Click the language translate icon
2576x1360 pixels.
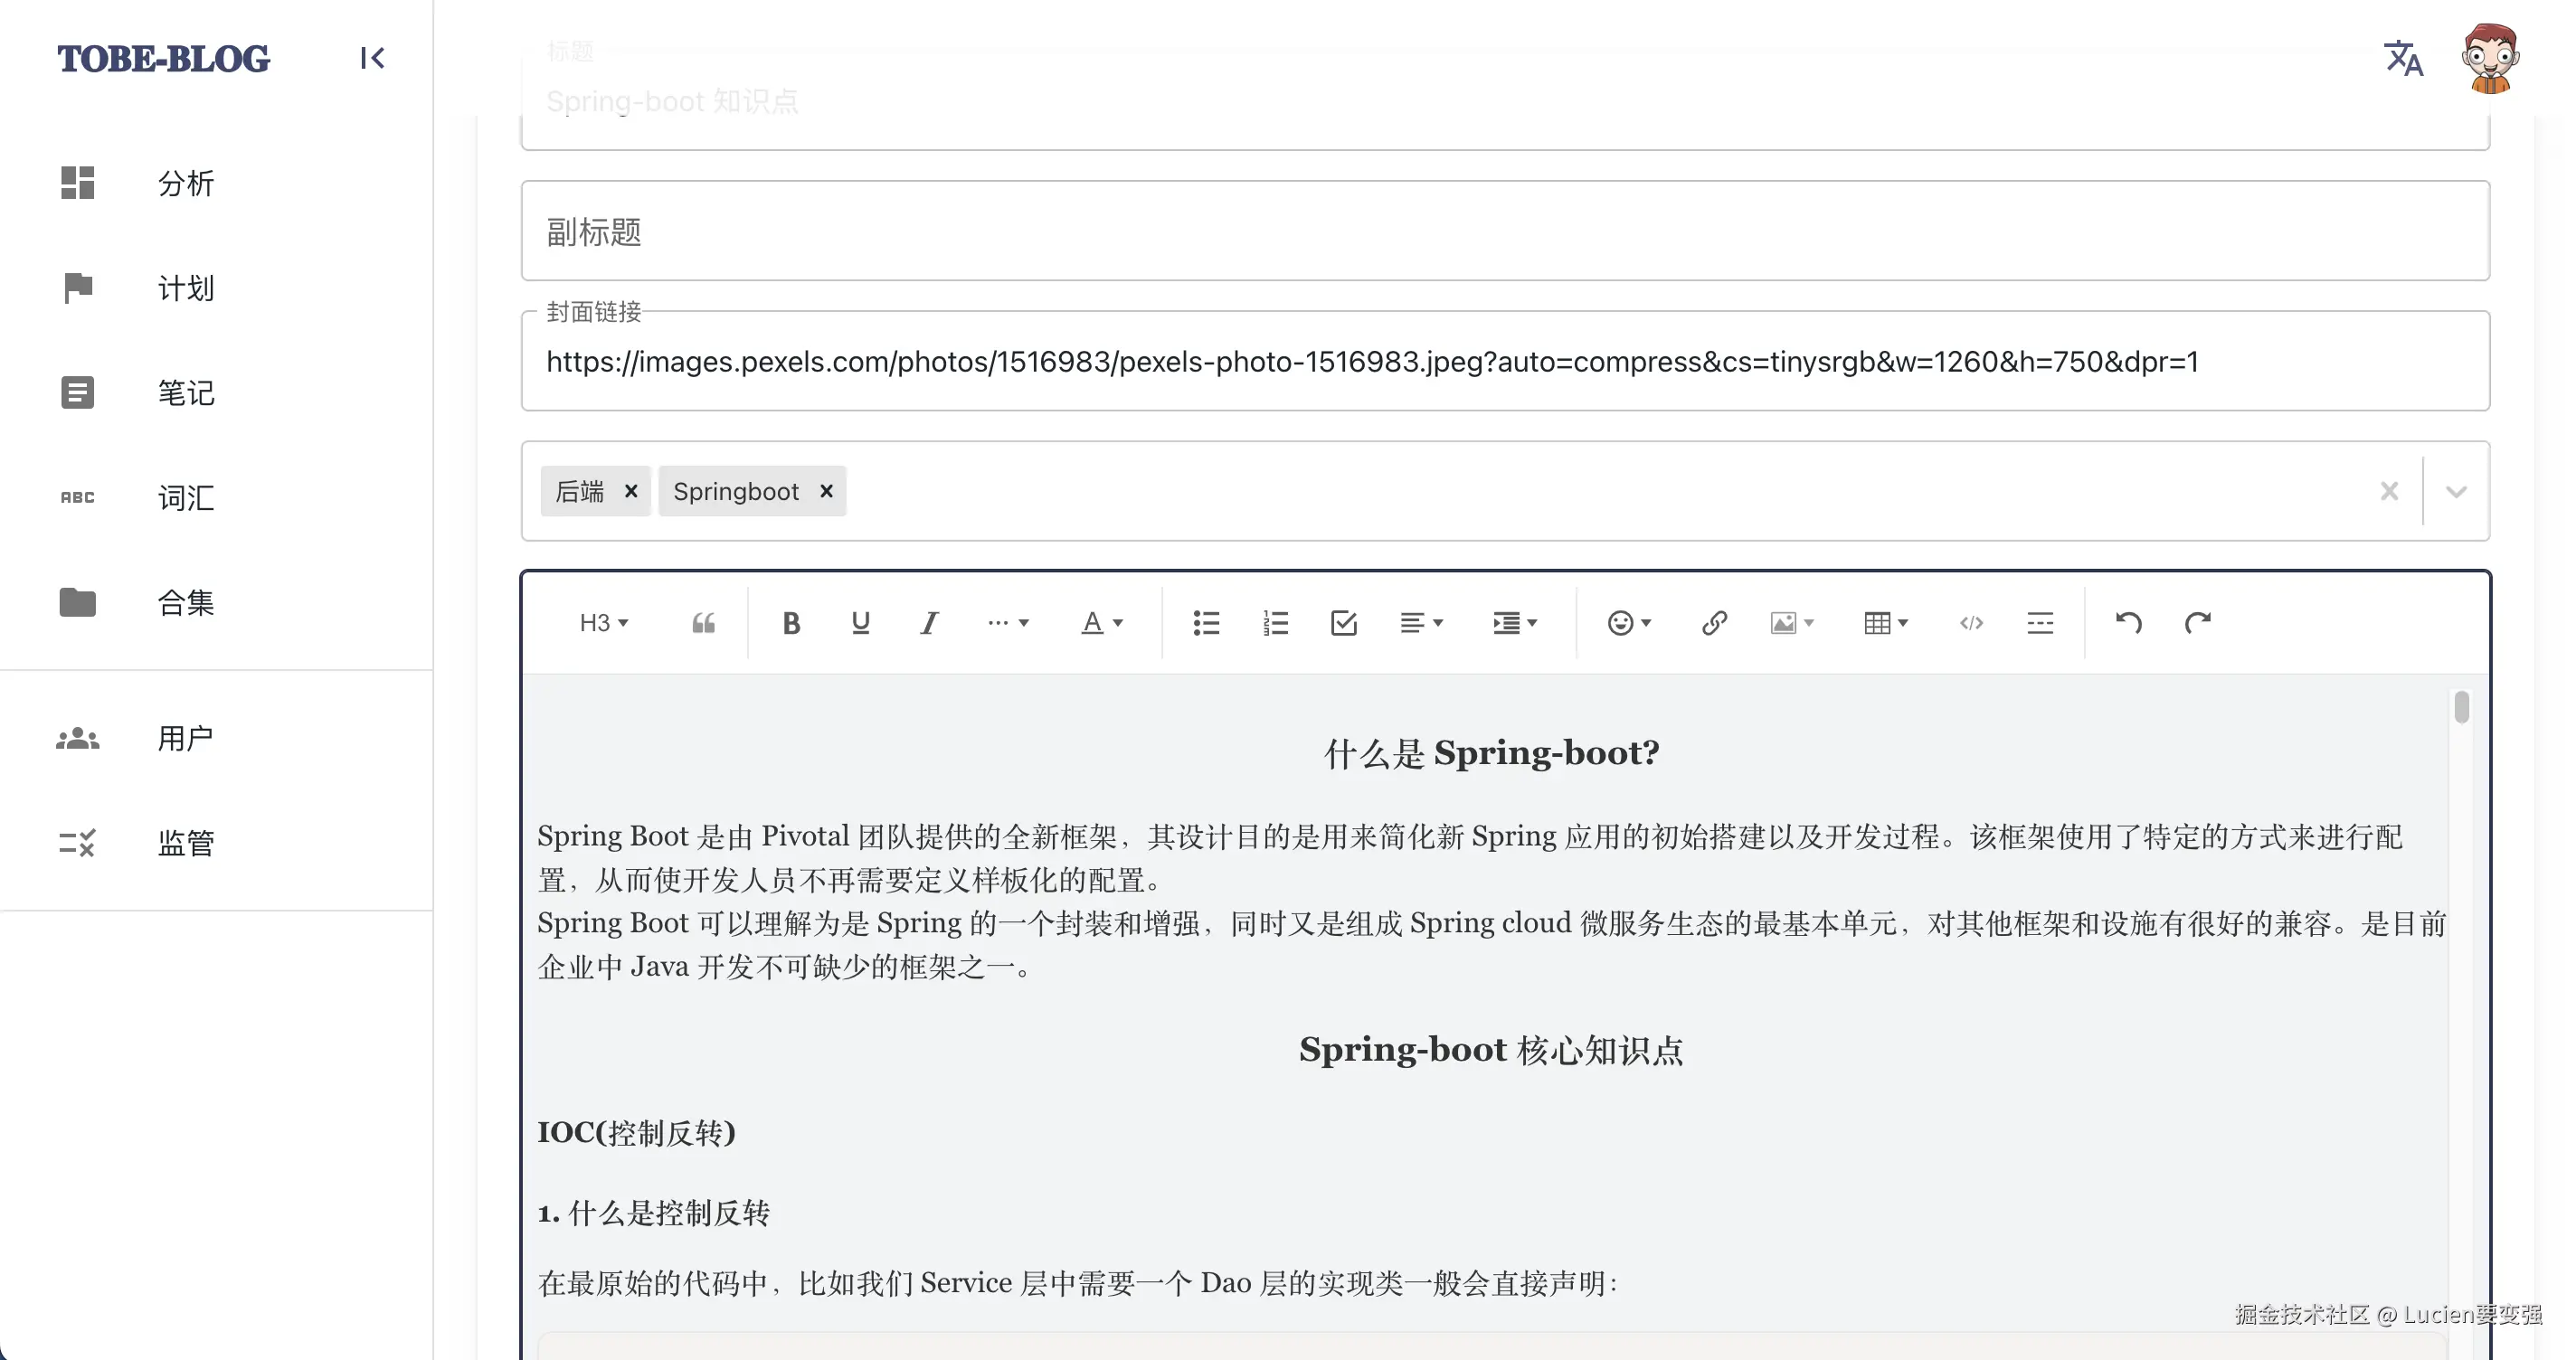[x=2403, y=58]
